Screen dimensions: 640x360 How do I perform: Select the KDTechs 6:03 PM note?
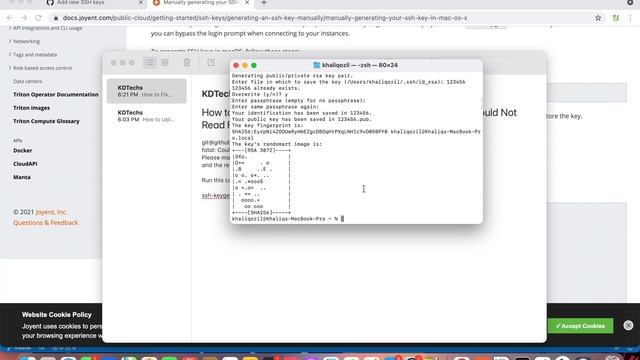click(147, 116)
